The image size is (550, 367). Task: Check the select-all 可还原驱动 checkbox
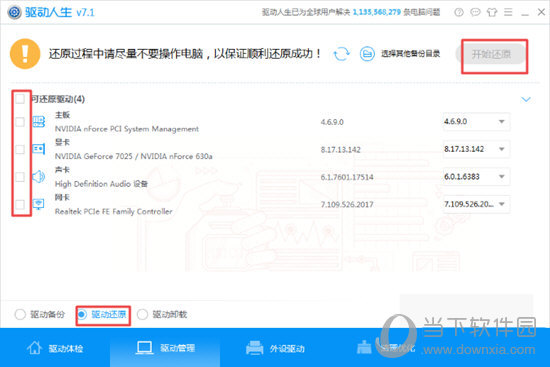click(20, 99)
